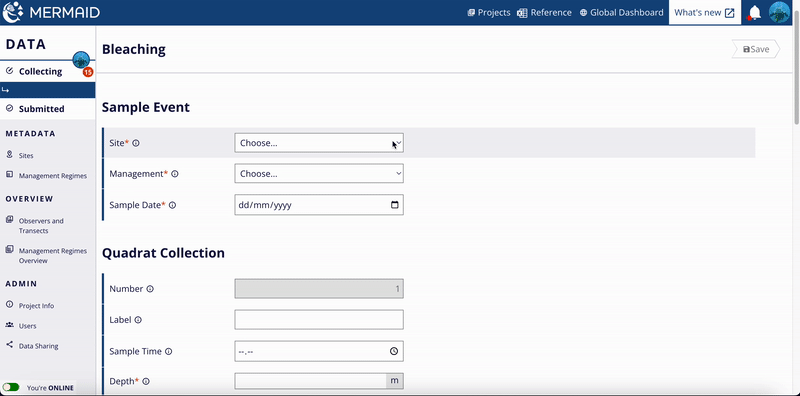The image size is (800, 396).
Task: Click the Sample Date input field
Action: click(x=319, y=205)
